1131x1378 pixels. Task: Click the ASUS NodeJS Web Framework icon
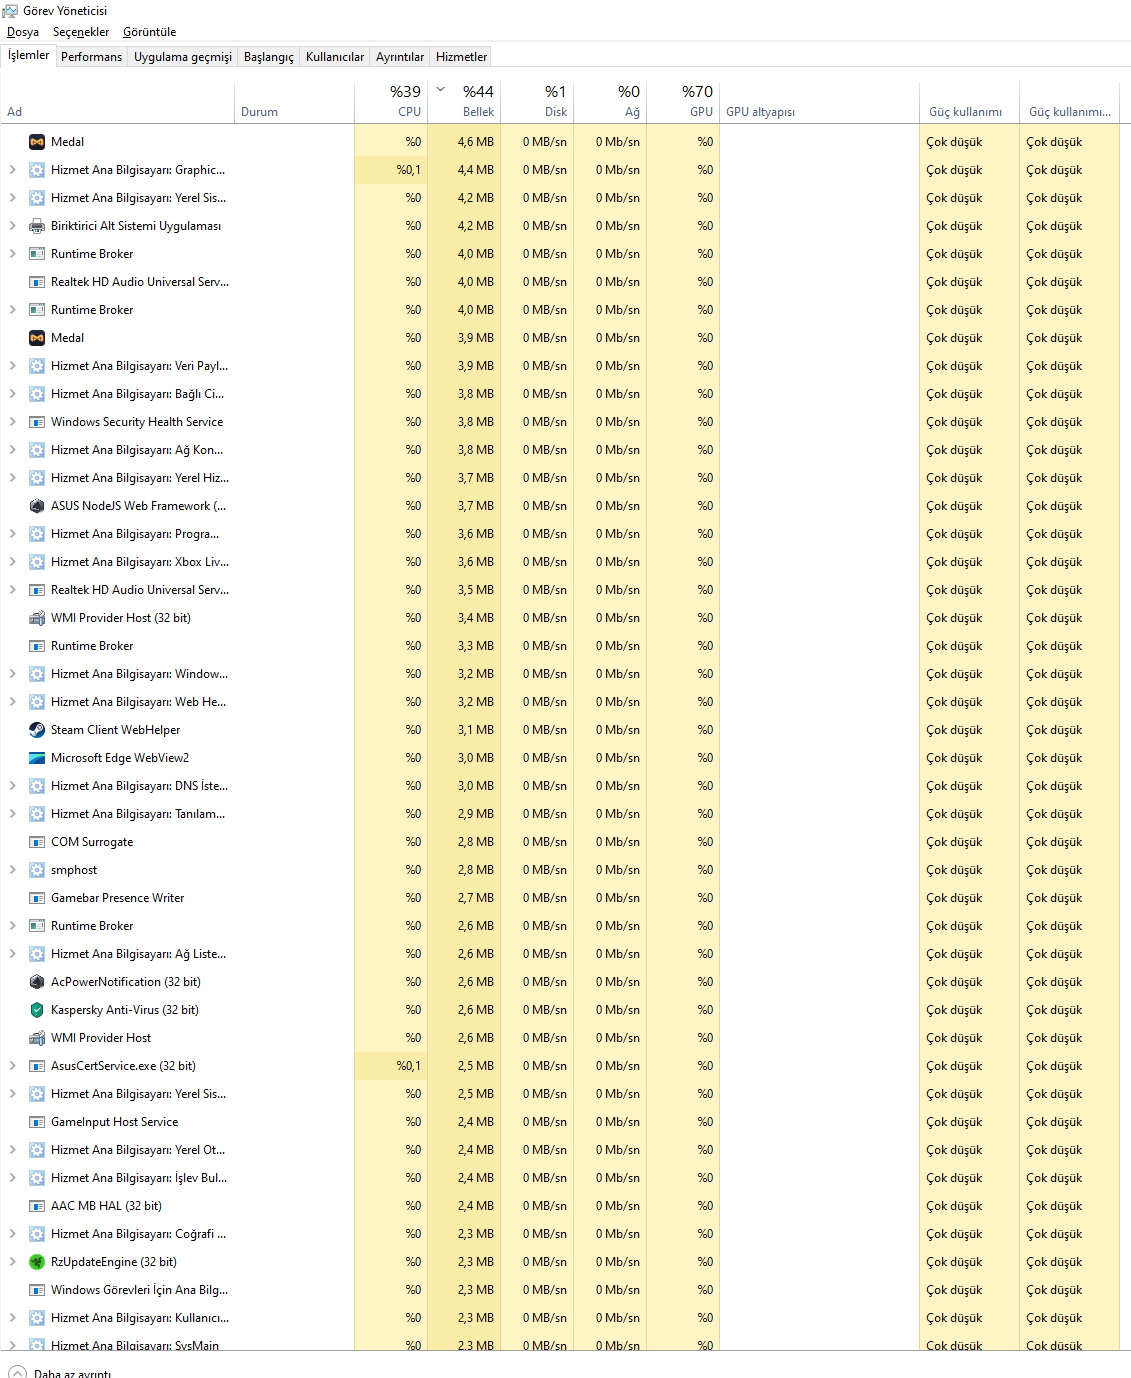[x=37, y=506]
